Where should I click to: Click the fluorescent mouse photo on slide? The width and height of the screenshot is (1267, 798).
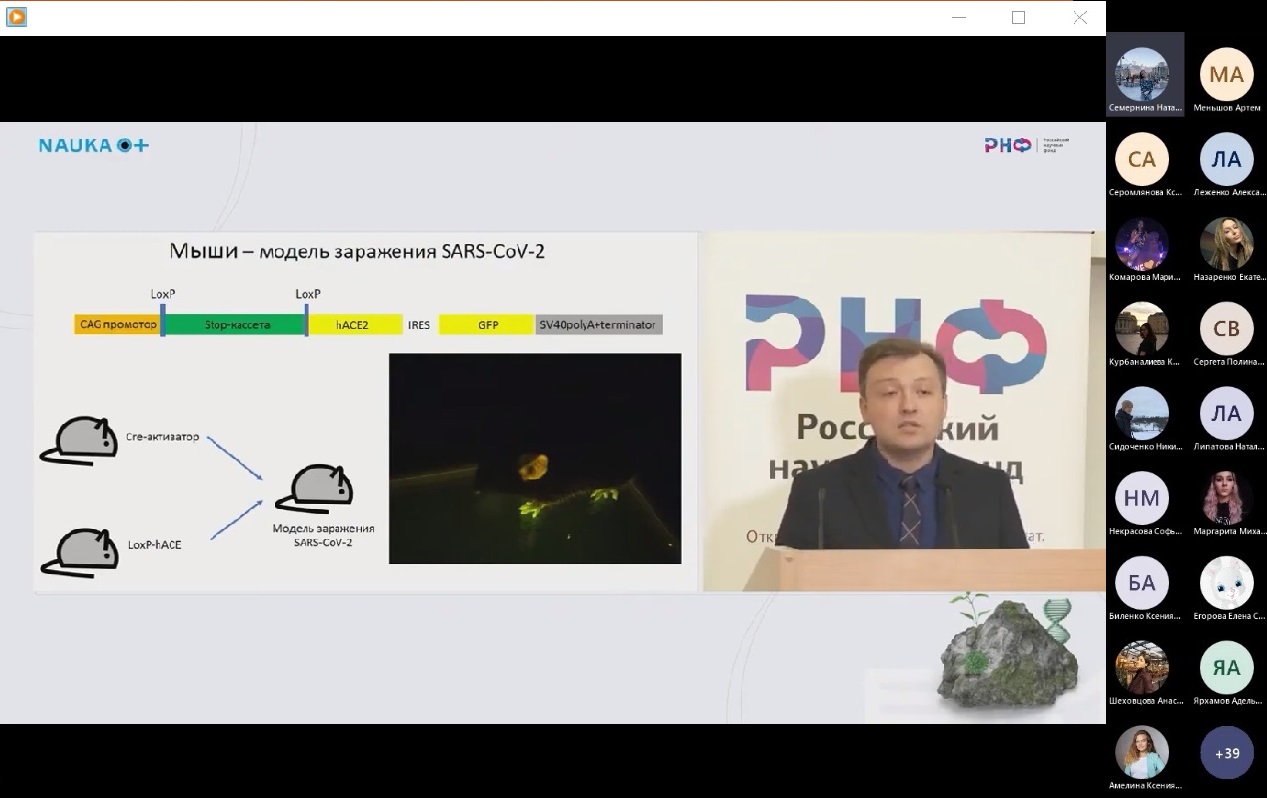(x=535, y=458)
